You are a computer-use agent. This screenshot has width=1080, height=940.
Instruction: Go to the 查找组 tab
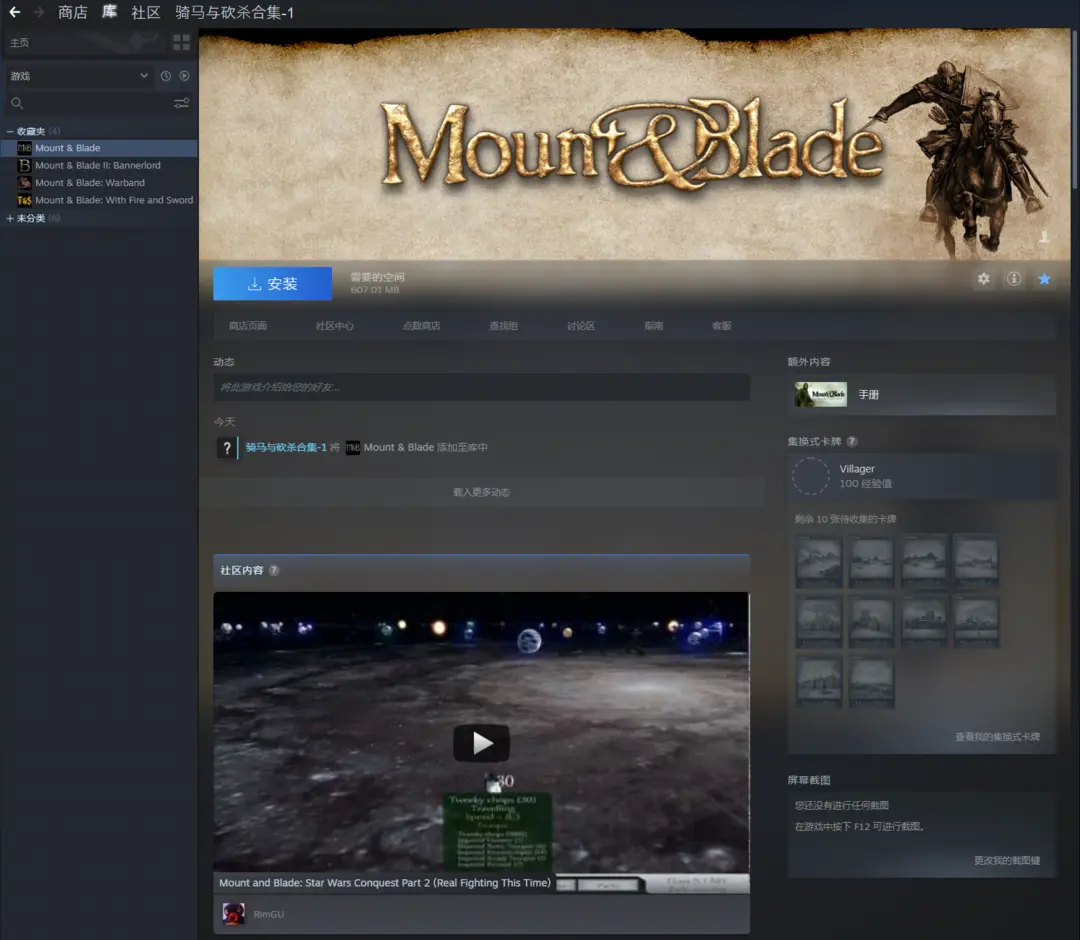[x=503, y=326]
